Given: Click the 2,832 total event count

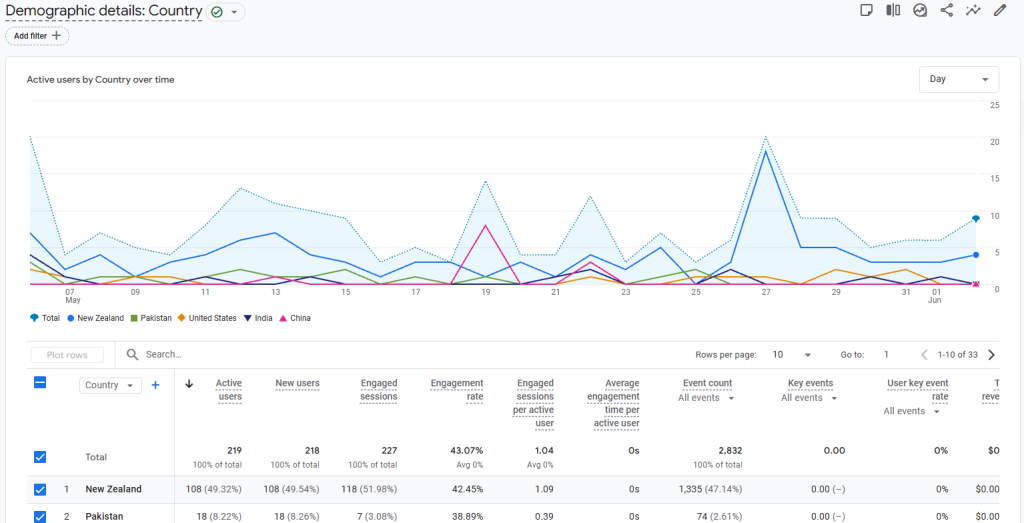Looking at the screenshot, I should pyautogui.click(x=729, y=451).
